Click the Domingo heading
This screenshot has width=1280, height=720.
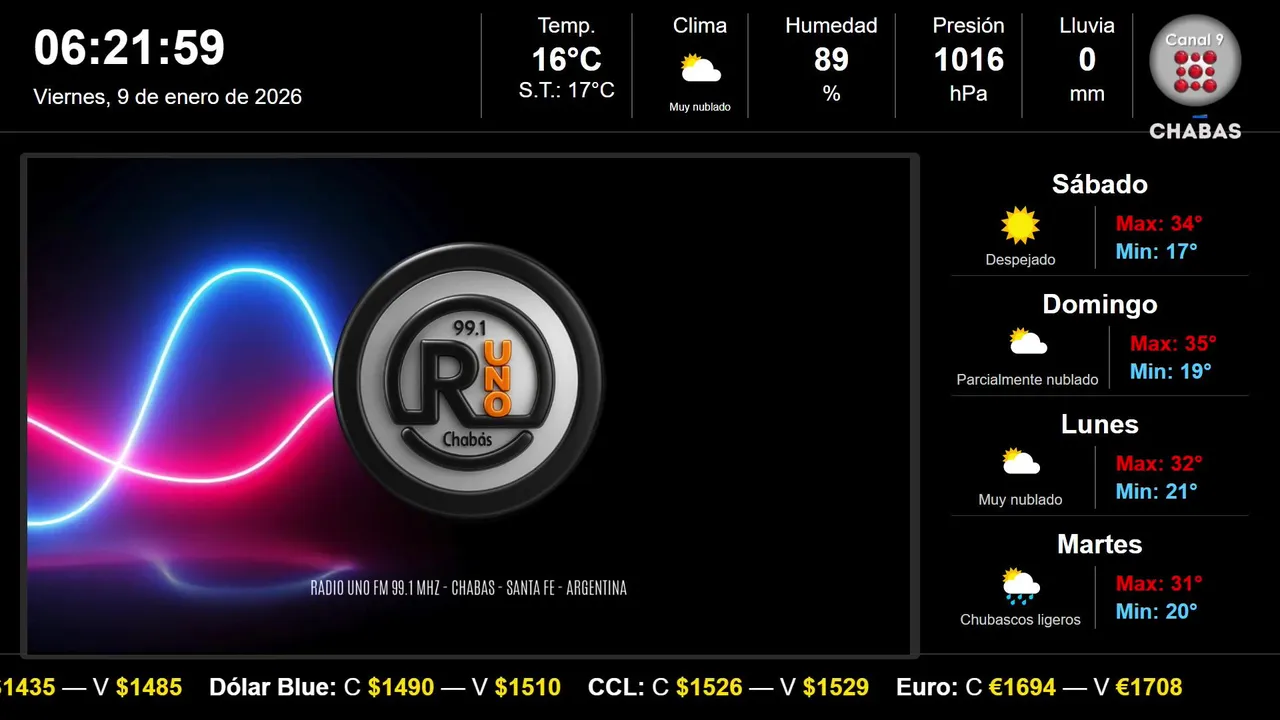[1099, 304]
